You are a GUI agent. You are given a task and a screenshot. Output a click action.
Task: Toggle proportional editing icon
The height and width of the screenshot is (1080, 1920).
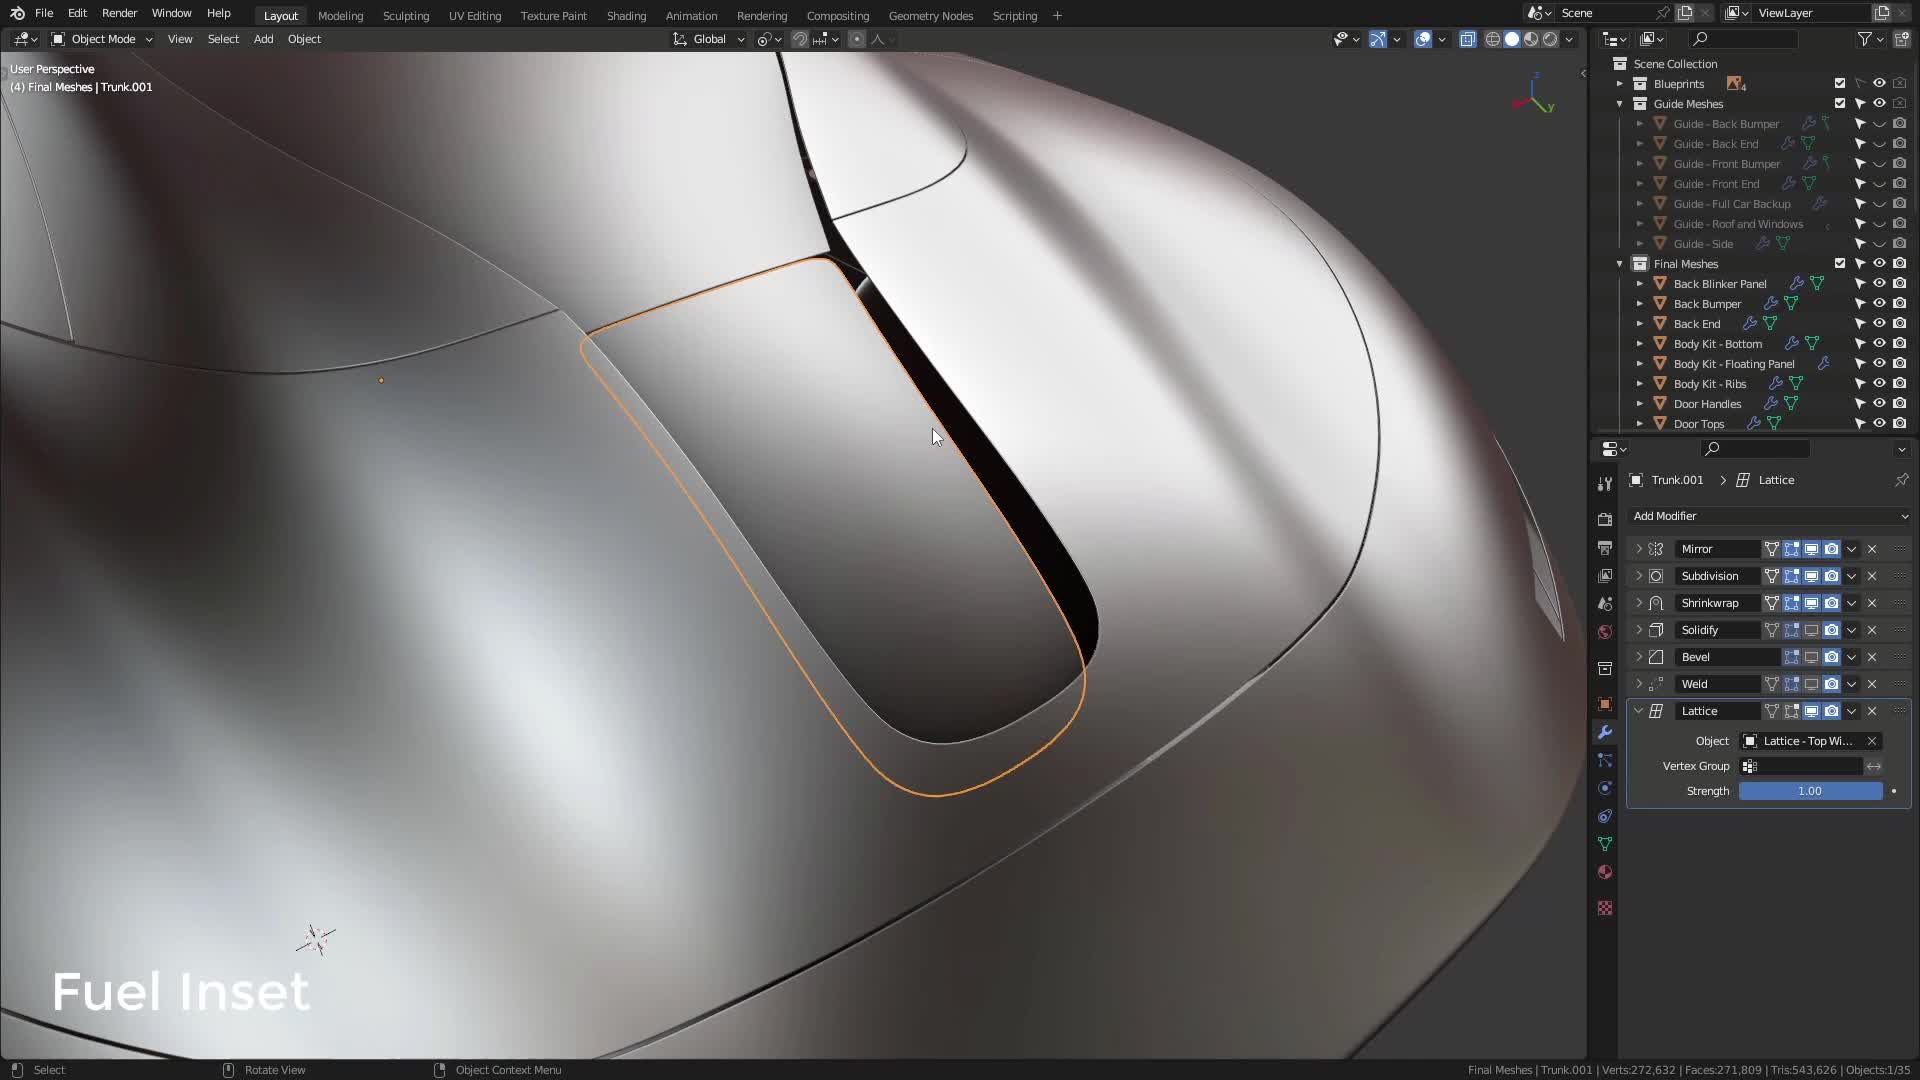pyautogui.click(x=857, y=39)
